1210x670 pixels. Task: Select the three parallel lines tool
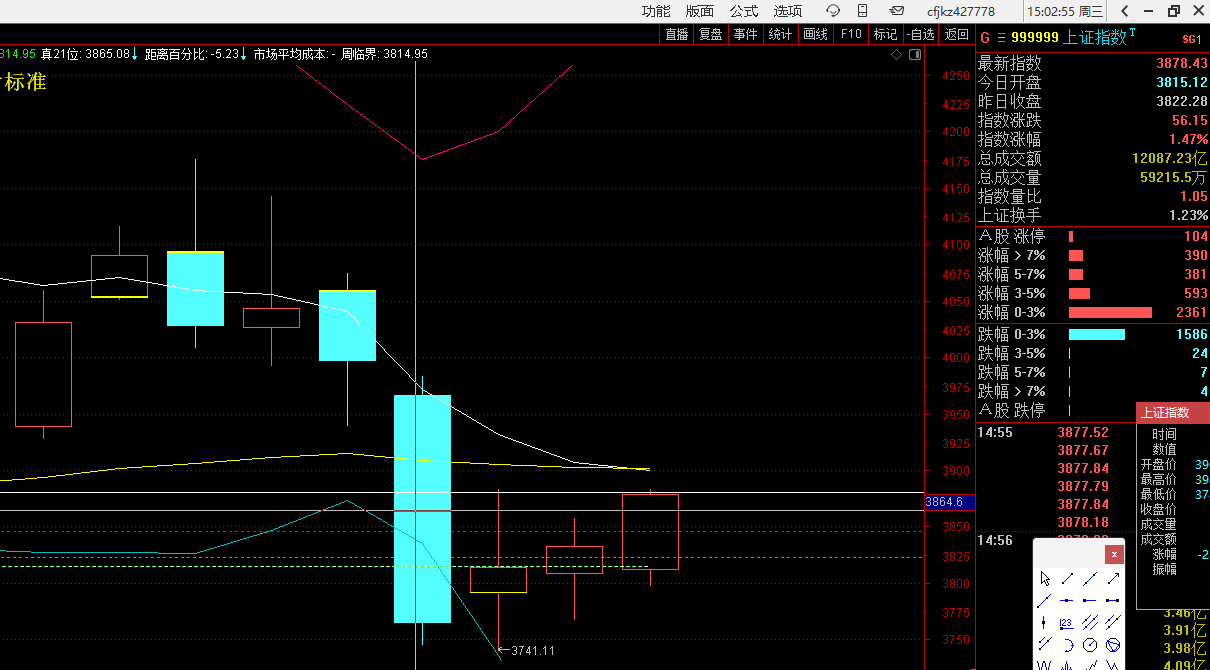[x=1089, y=622]
